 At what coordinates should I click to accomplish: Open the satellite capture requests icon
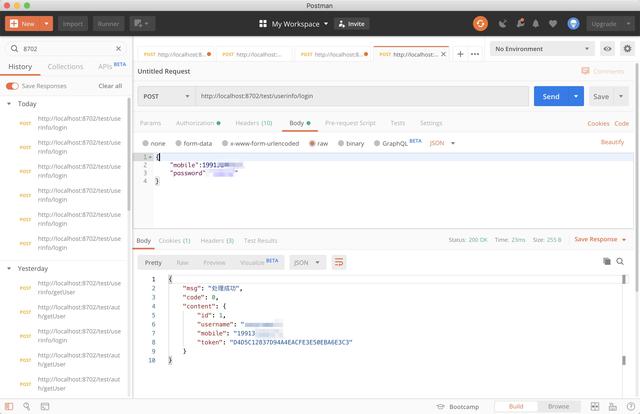coord(502,24)
